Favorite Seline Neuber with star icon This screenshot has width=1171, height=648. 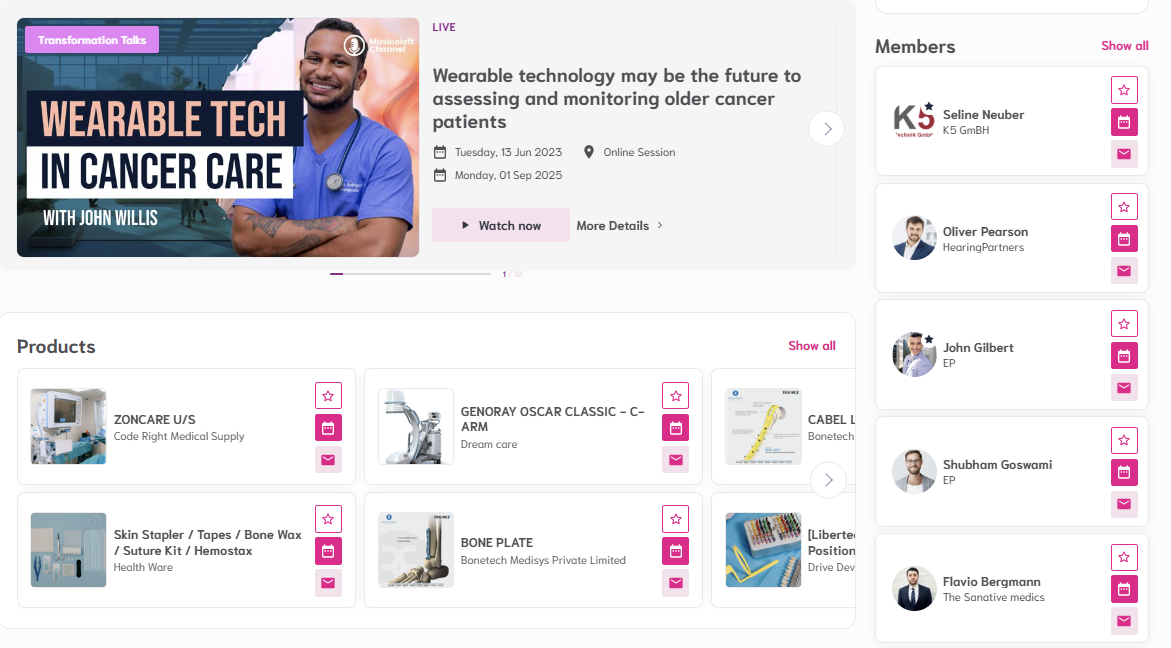1124,90
